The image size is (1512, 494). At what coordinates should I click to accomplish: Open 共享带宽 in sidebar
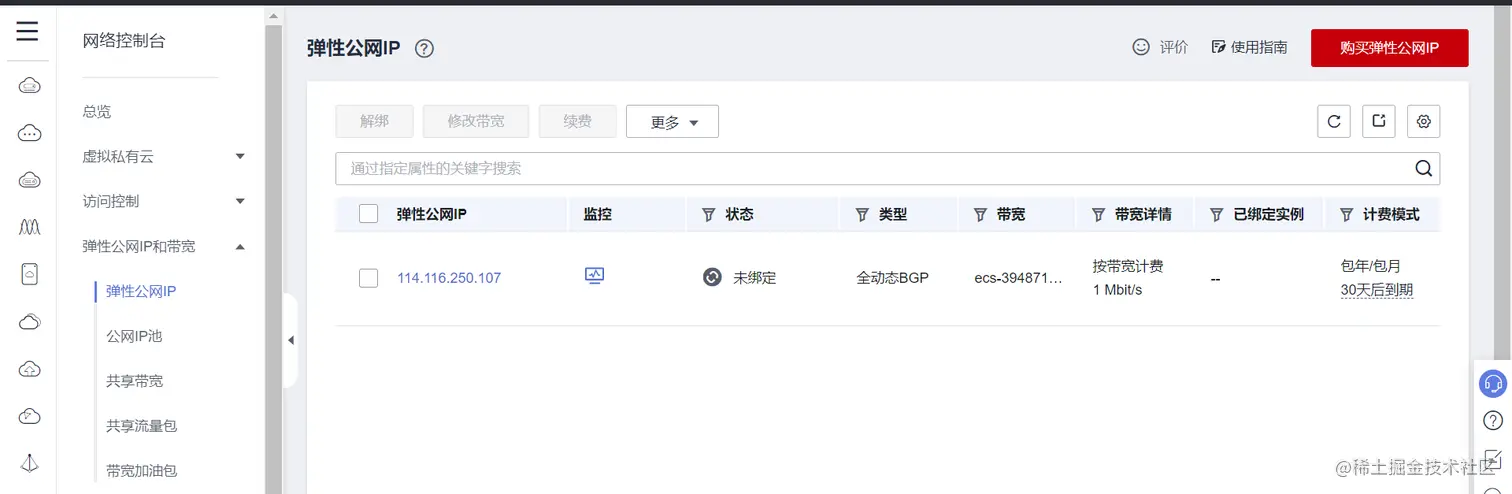point(134,381)
